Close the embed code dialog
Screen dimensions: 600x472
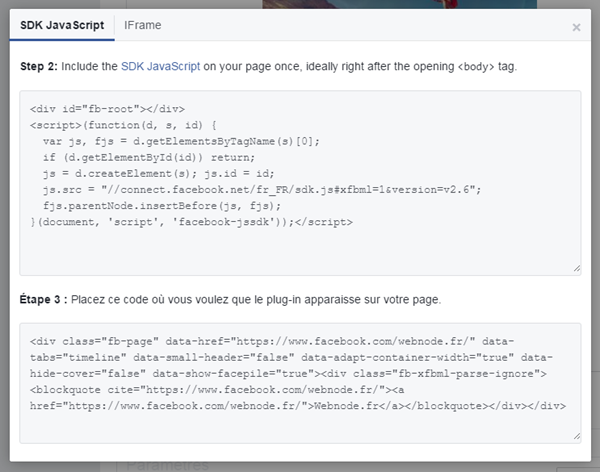pyautogui.click(x=576, y=27)
